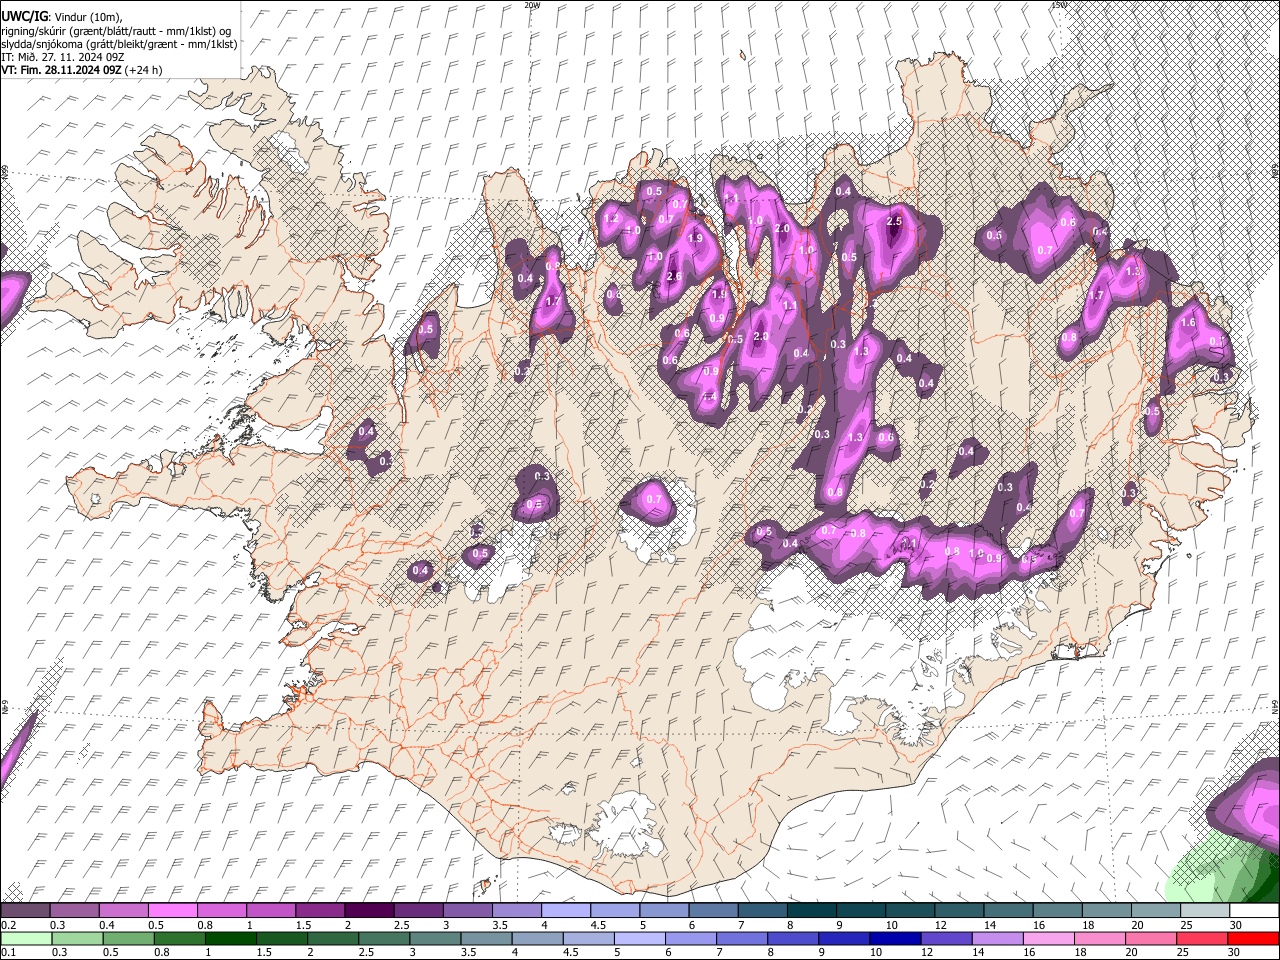Pick snow-scale swatch between 0.2 and 0.3
The height and width of the screenshot is (960, 1280).
[x=25, y=909]
